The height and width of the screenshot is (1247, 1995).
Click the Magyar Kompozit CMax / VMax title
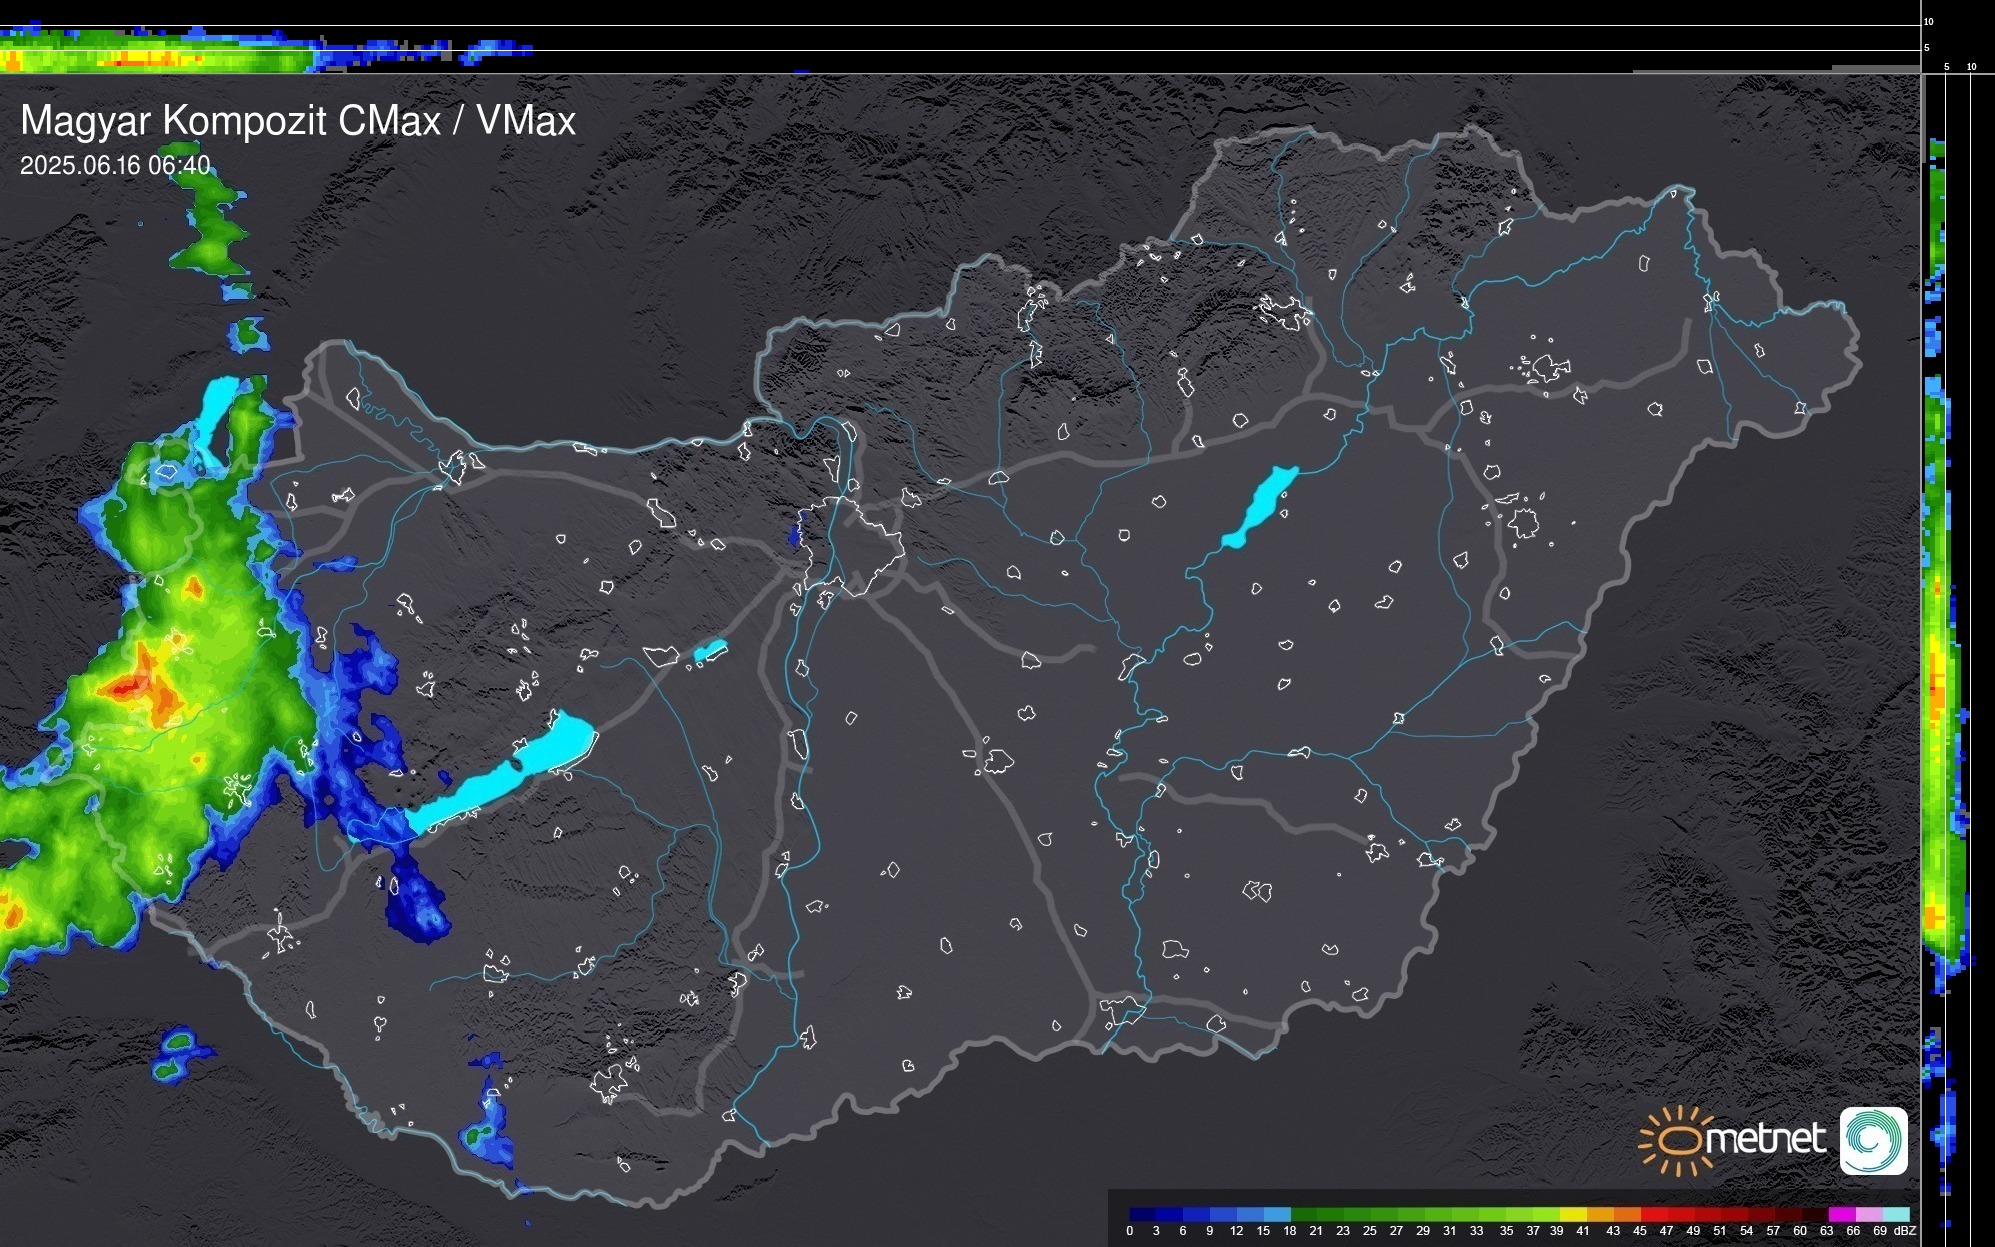click(298, 121)
